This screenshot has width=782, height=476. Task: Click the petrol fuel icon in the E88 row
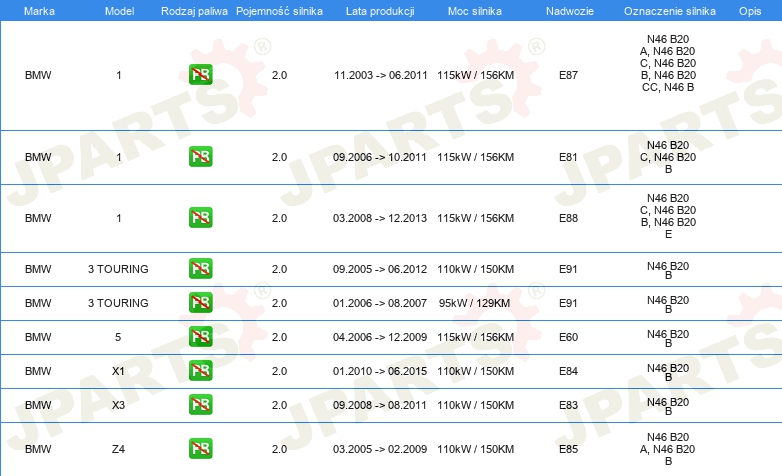pyautogui.click(x=200, y=218)
